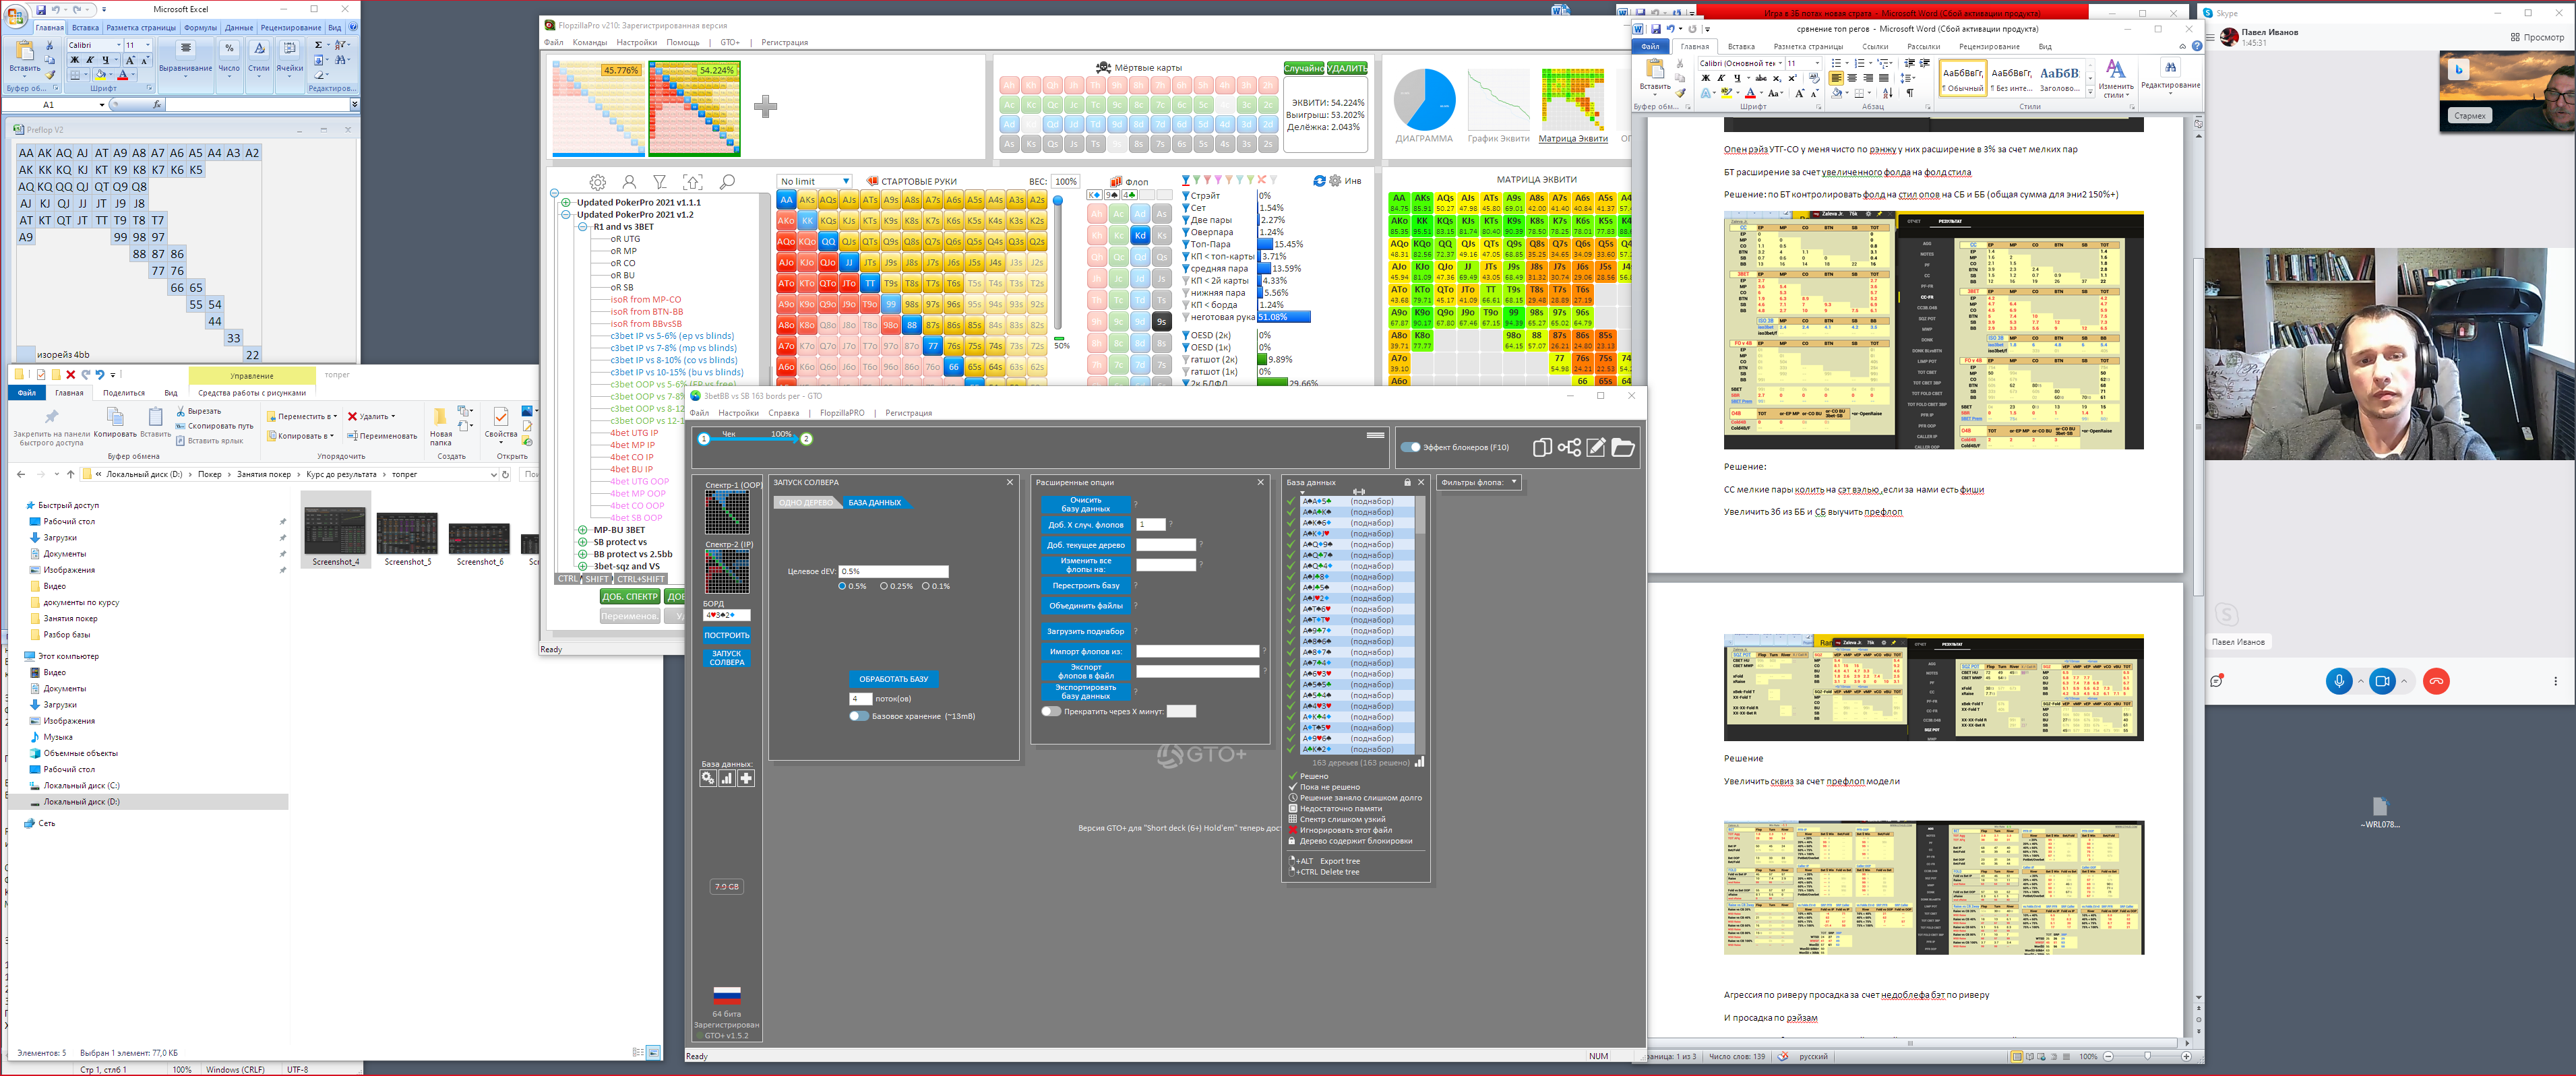2576x1076 pixels.
Task: Open Фильтры флопа dropdown in GTO+
Action: coord(1478,482)
